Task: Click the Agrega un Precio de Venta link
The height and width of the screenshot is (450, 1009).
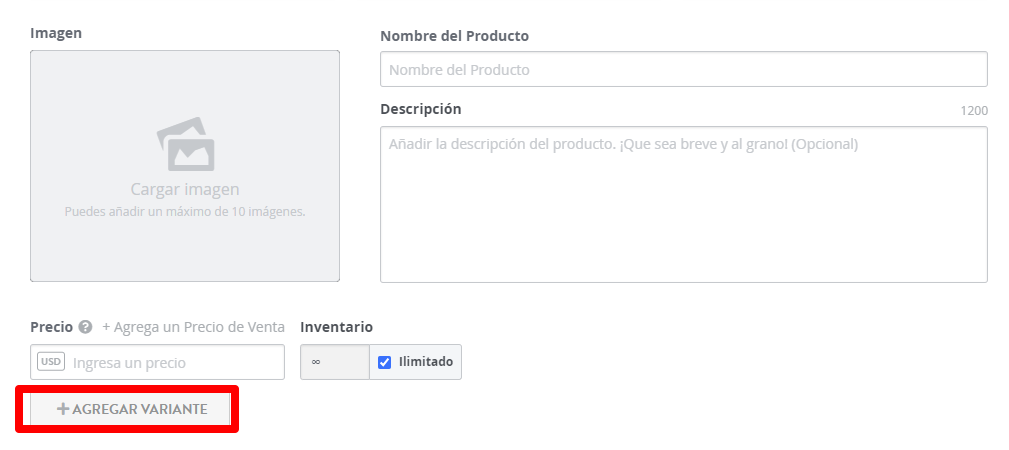Action: [x=193, y=327]
